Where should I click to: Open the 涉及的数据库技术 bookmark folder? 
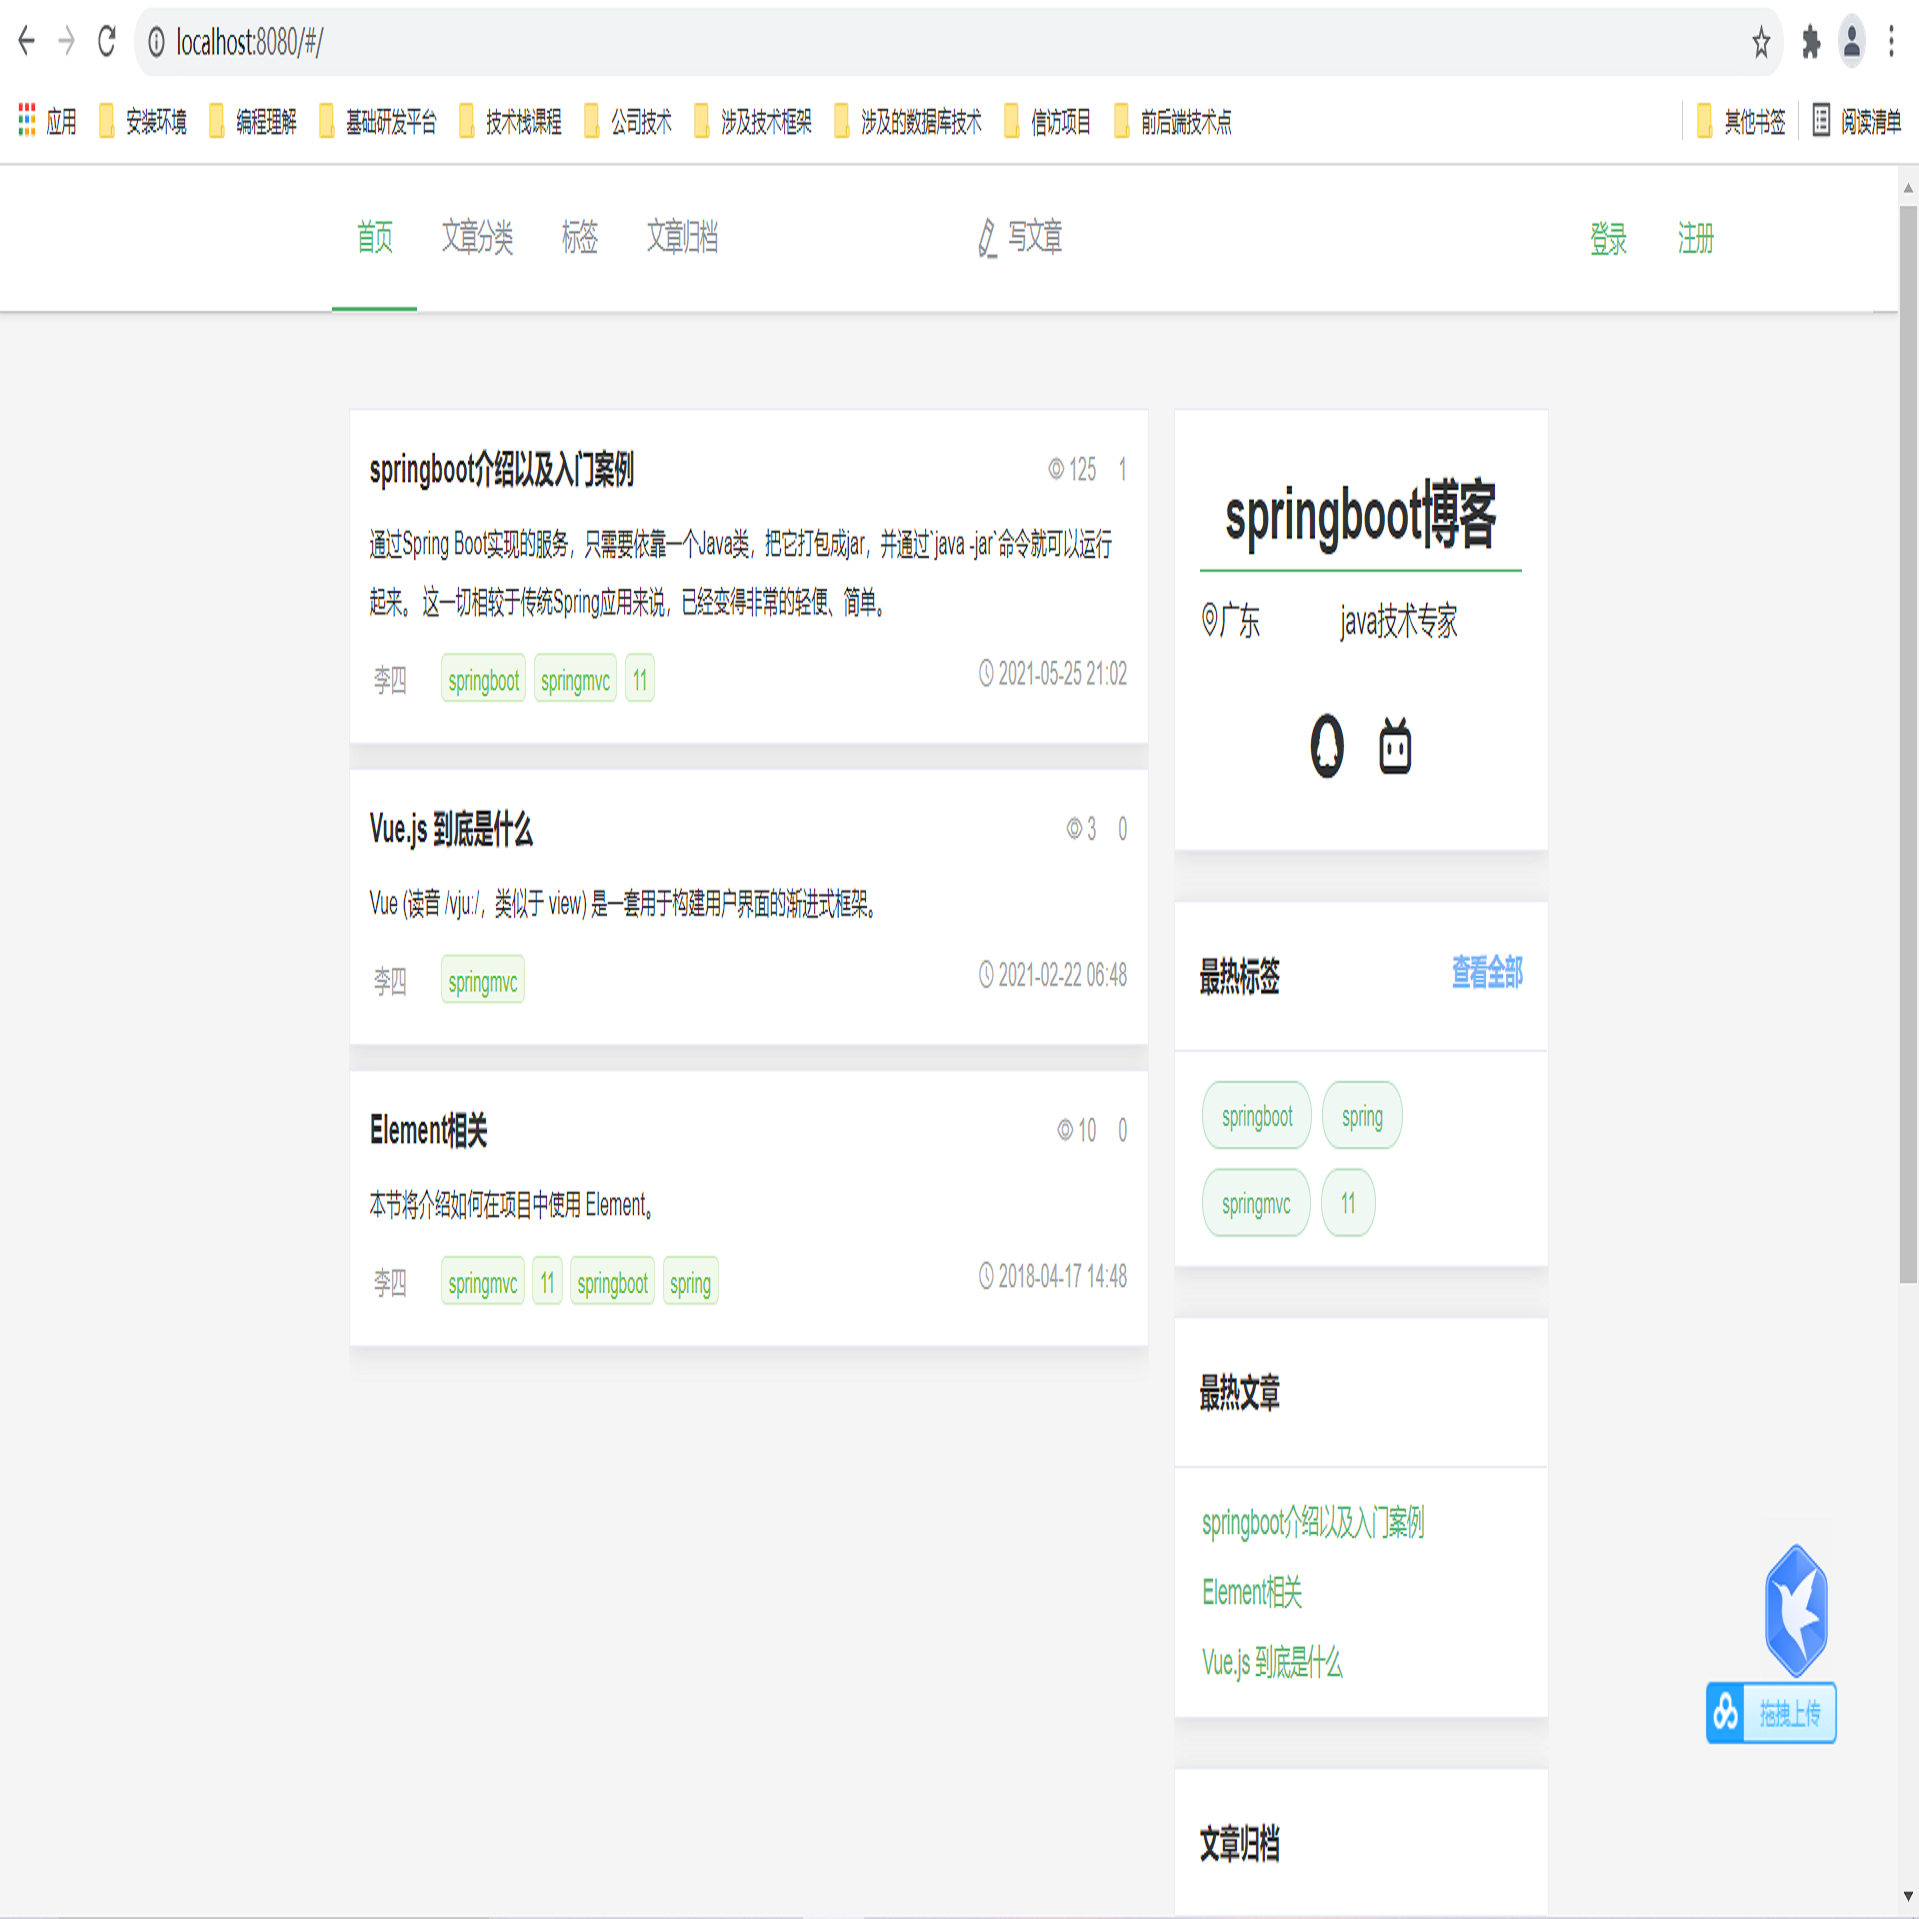(908, 121)
